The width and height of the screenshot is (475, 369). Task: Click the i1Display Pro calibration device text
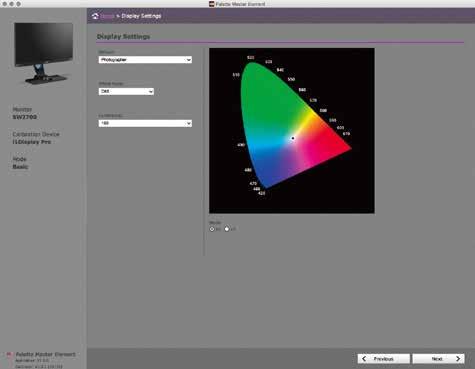[x=32, y=142]
